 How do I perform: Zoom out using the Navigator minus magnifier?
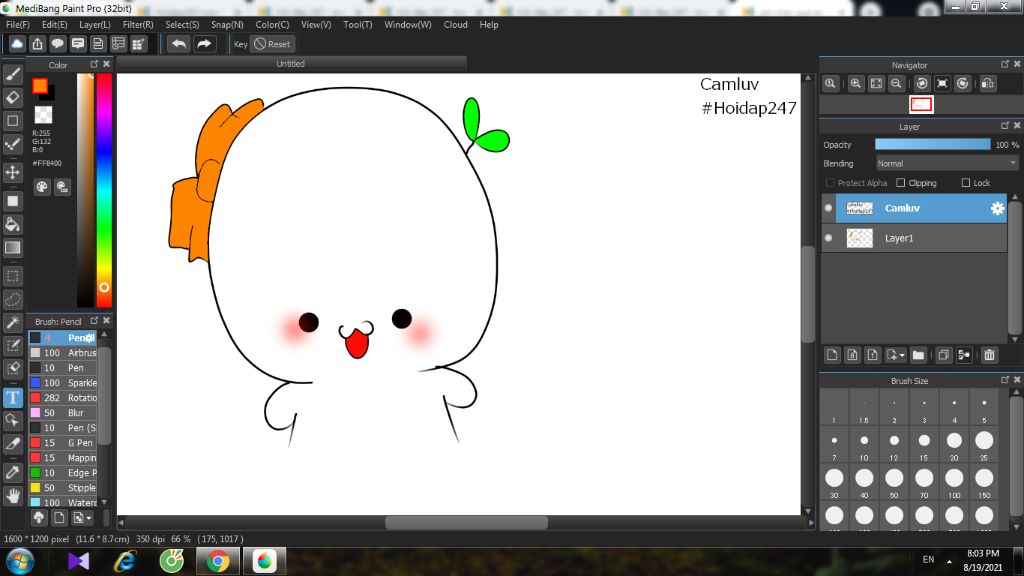pyautogui.click(x=896, y=84)
